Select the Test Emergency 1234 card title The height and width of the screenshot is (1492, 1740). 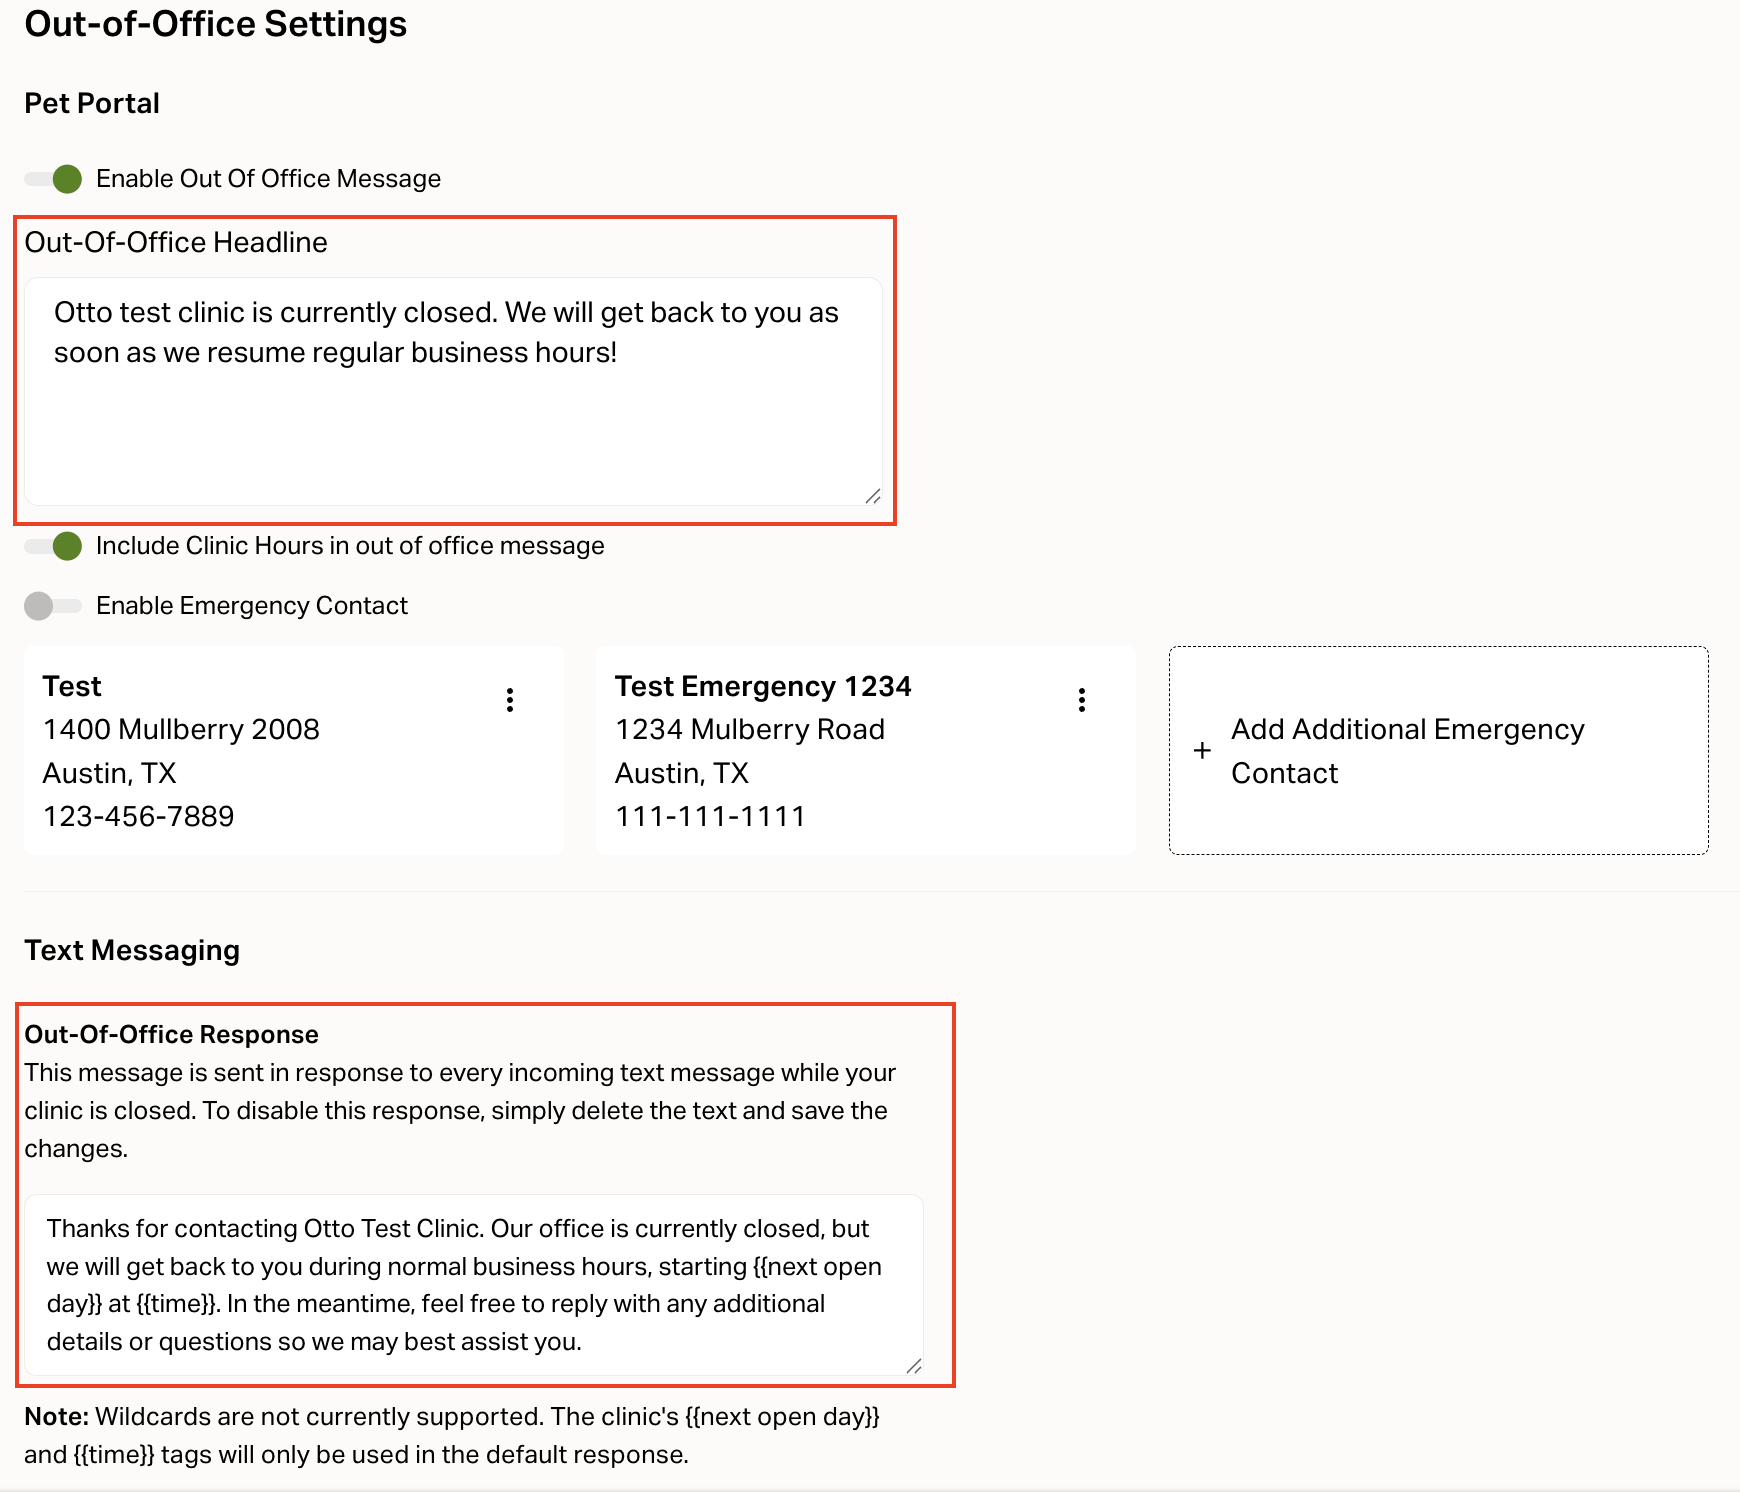pyautogui.click(x=762, y=687)
